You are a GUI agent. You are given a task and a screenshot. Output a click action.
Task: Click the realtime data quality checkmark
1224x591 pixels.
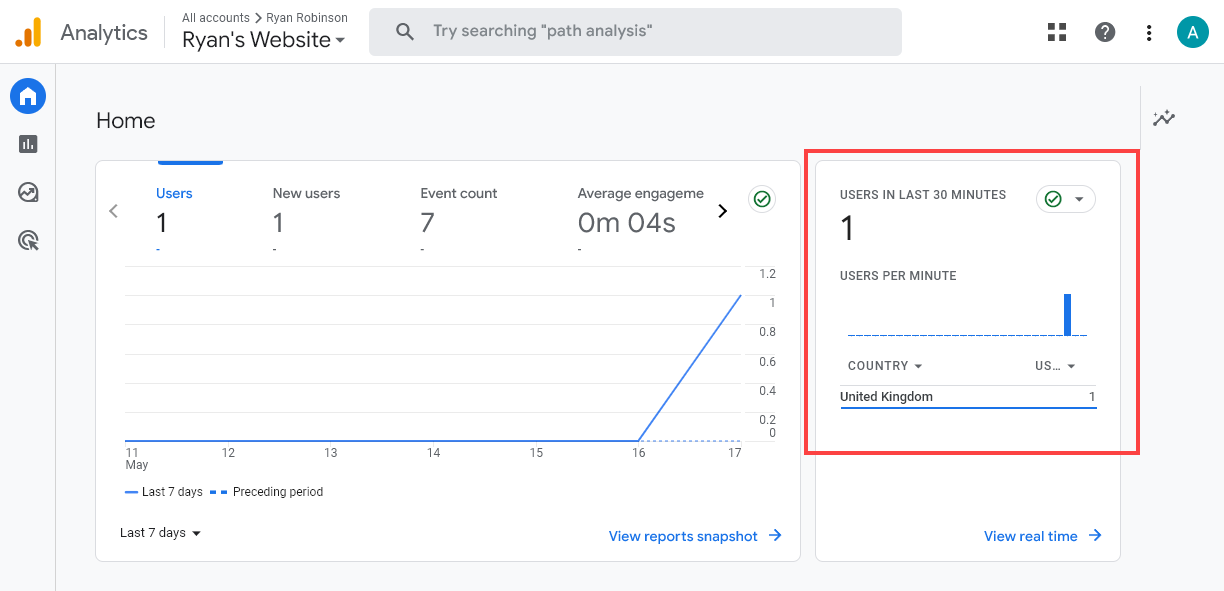tap(1053, 198)
